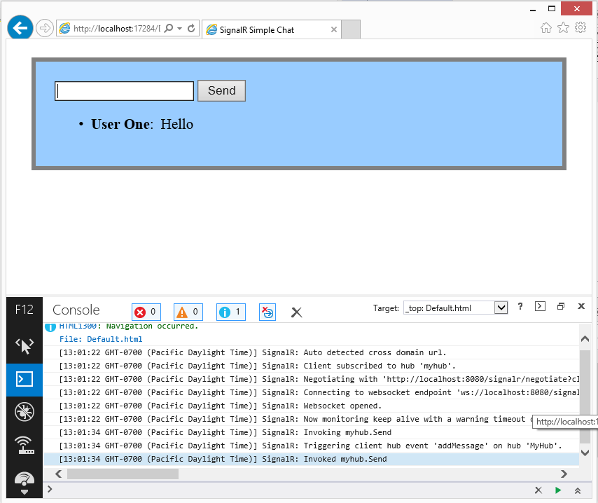Select the 'Invoked myhub.Send' log line
The image size is (598, 503).
[312, 459]
